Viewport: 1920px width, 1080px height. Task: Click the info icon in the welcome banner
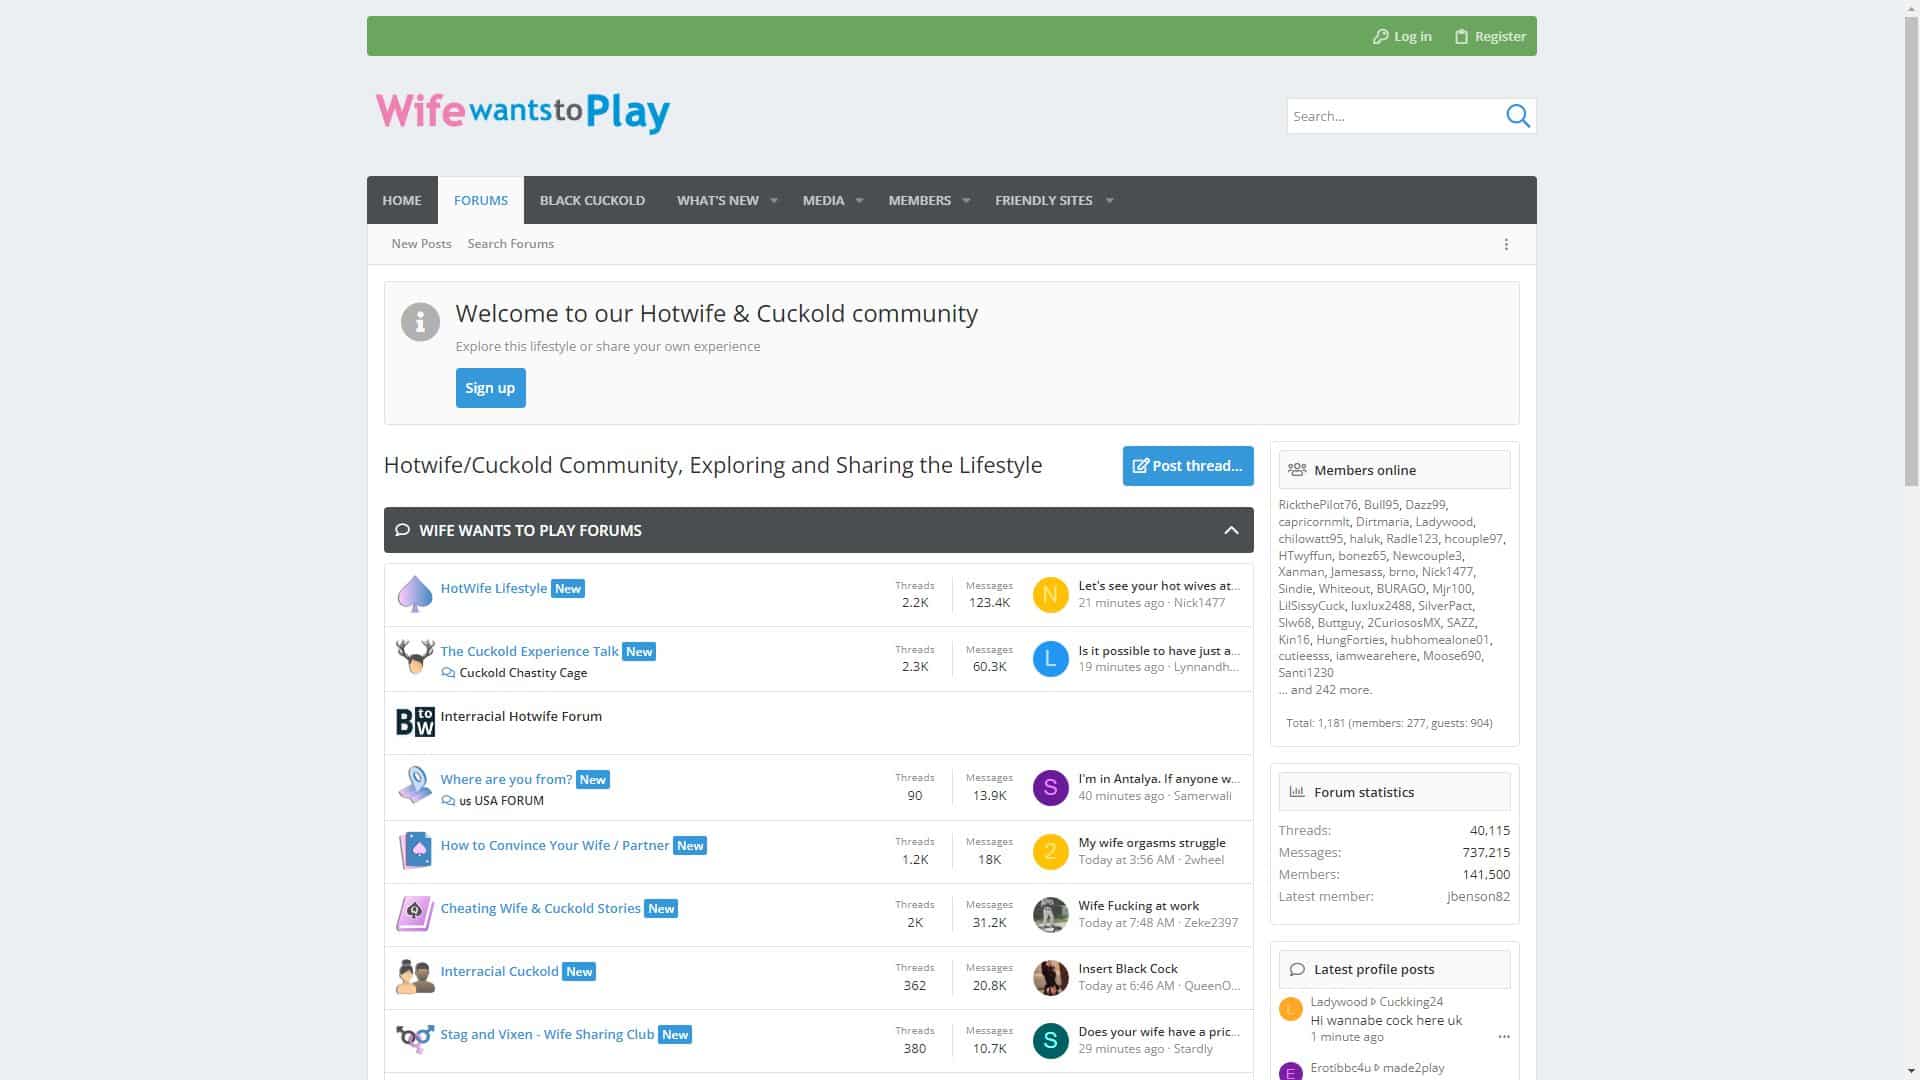coord(420,322)
